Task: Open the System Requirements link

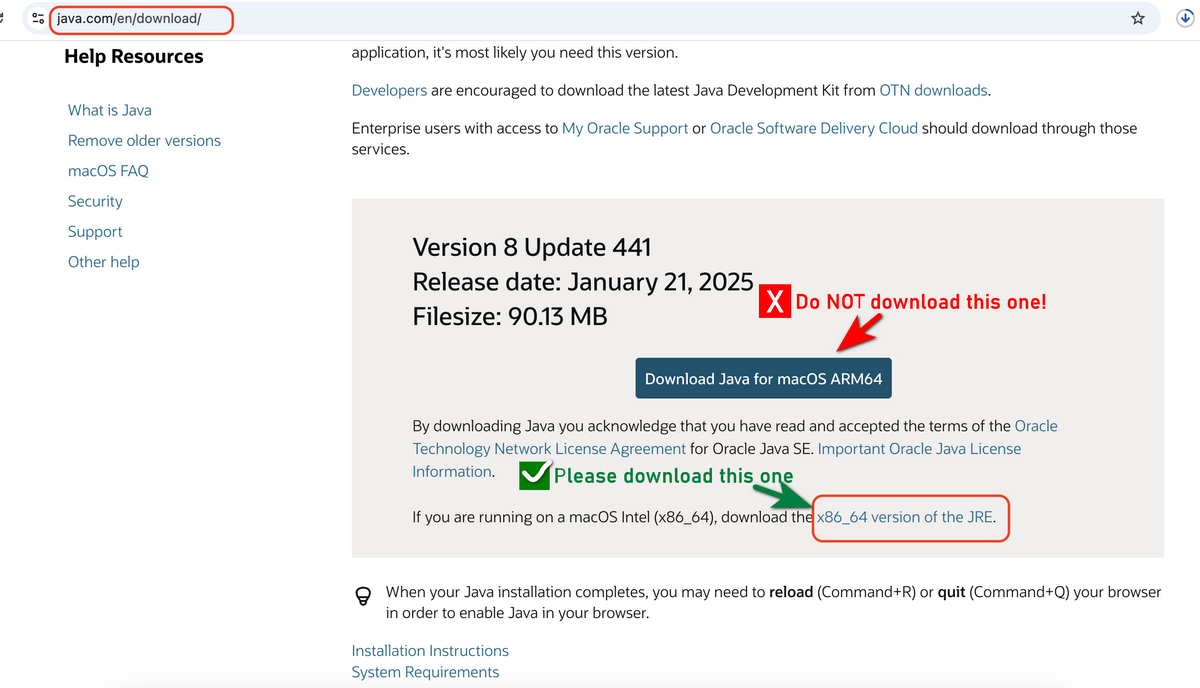Action: pyautogui.click(x=425, y=672)
